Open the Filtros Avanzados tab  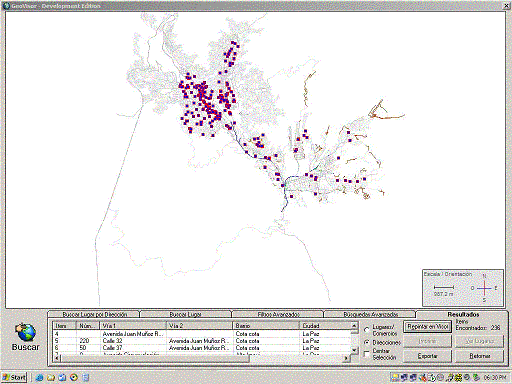click(278, 314)
